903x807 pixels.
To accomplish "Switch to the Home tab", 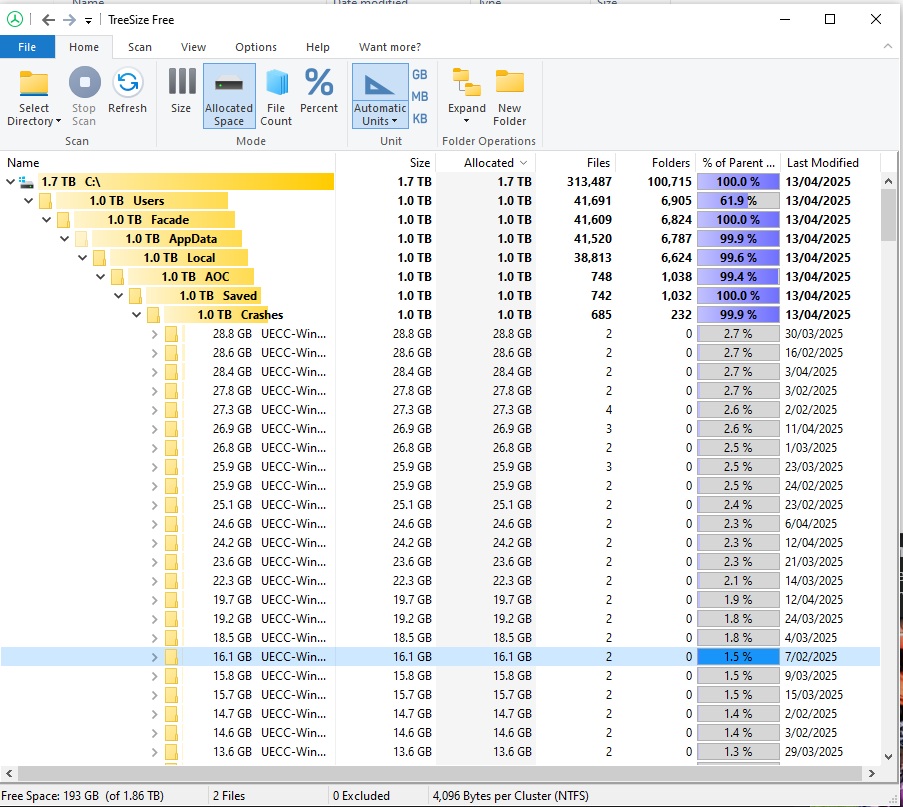I will click(x=84, y=47).
